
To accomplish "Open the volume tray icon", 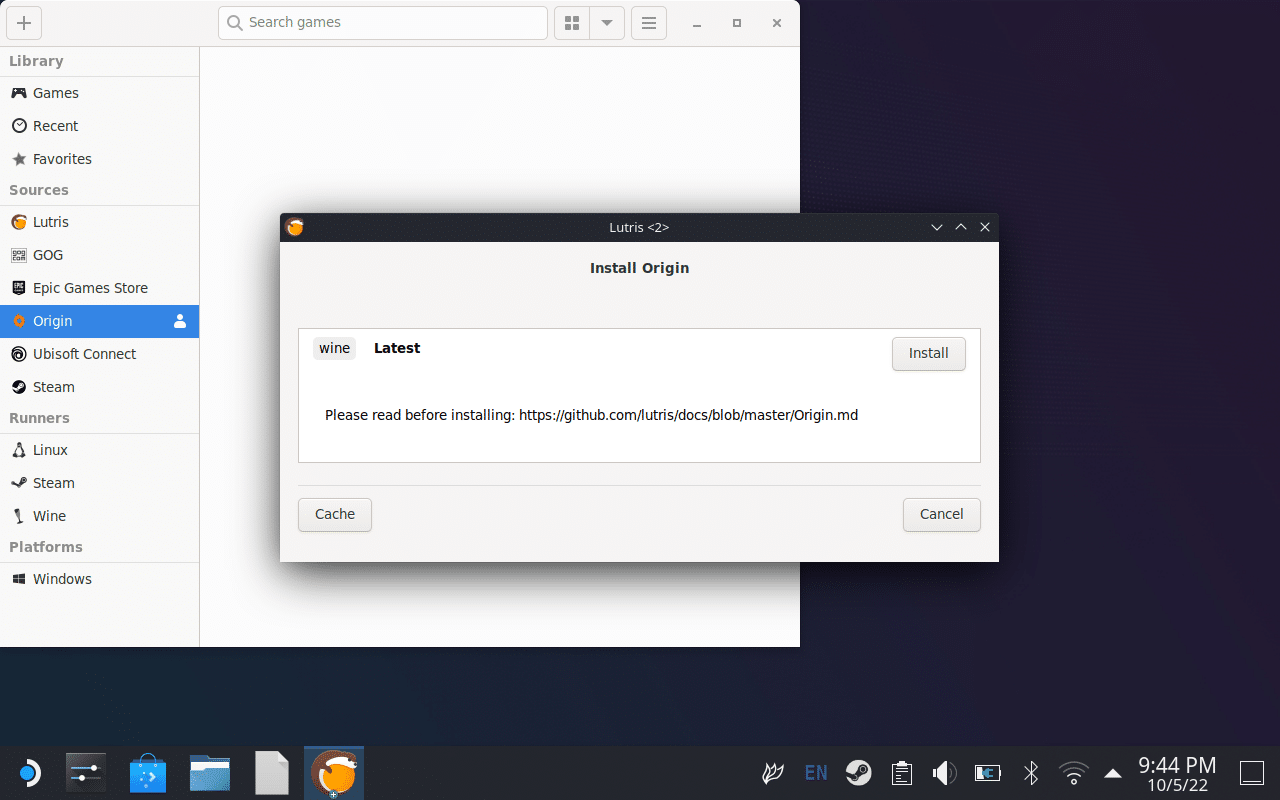I will click(944, 773).
